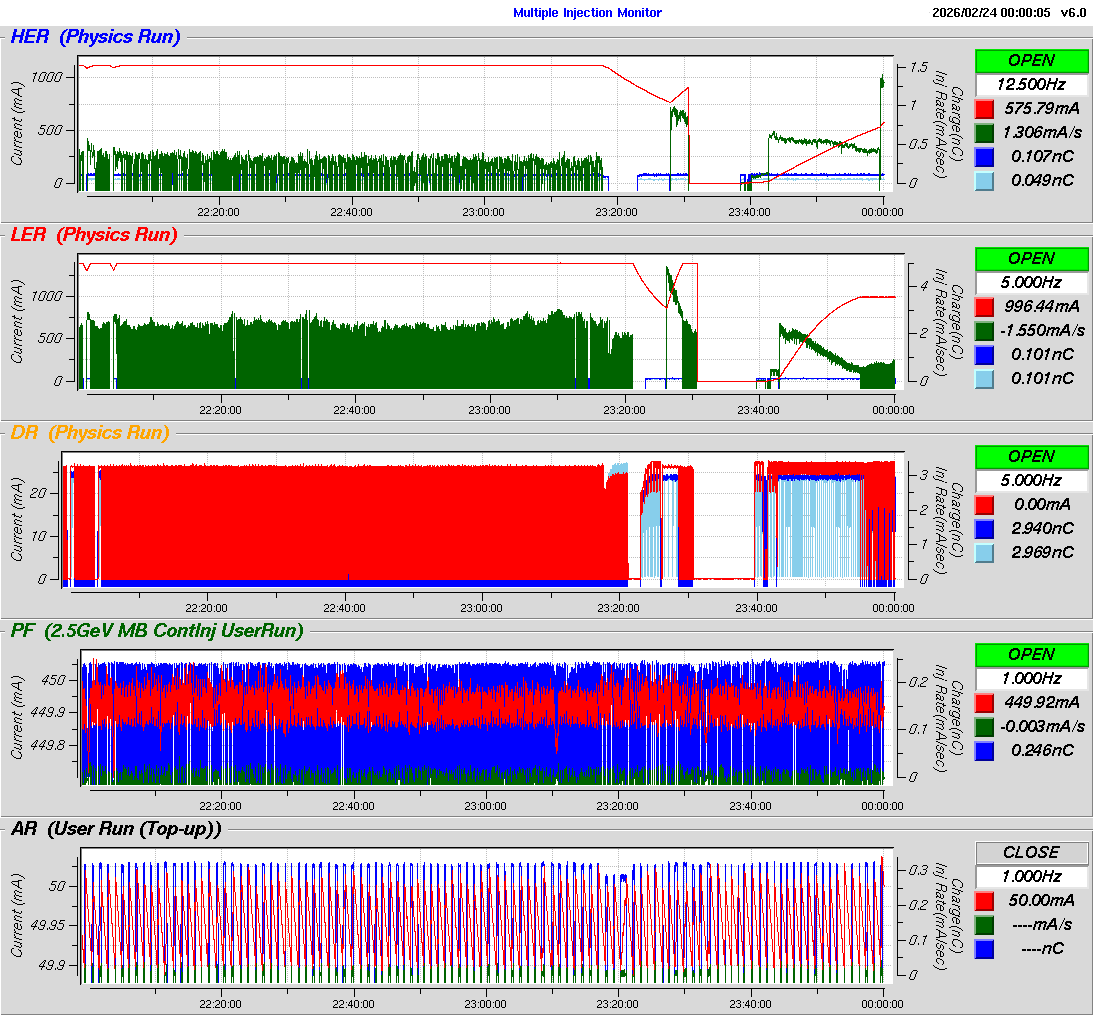The height and width of the screenshot is (1015, 1093).
Task: Click the blue AR charge legend swatch
Action: click(x=984, y=948)
